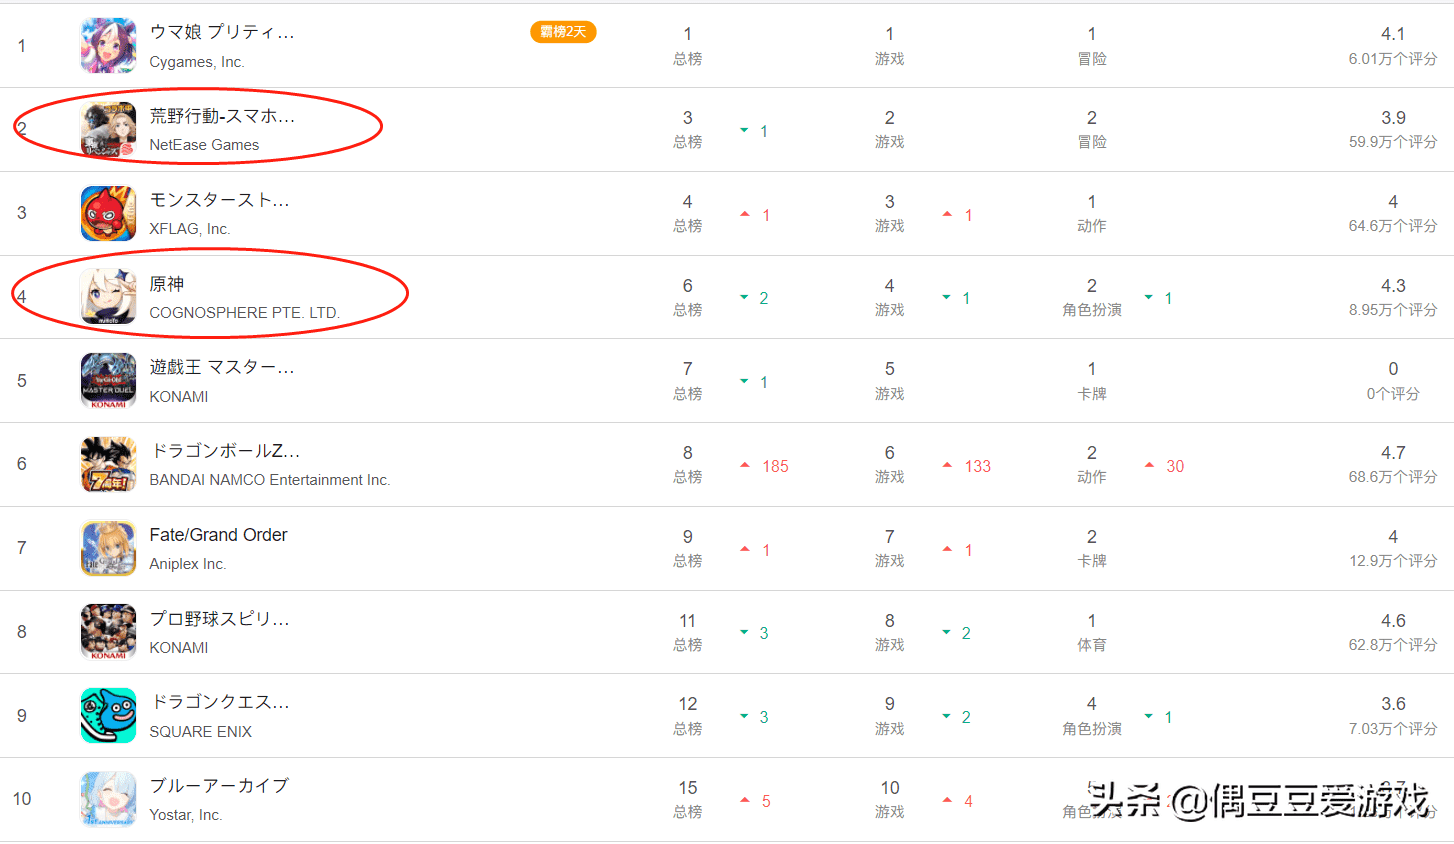Click overall rank 15 for ブルーアーカイブ
This screenshot has width=1454, height=844.
click(x=688, y=788)
